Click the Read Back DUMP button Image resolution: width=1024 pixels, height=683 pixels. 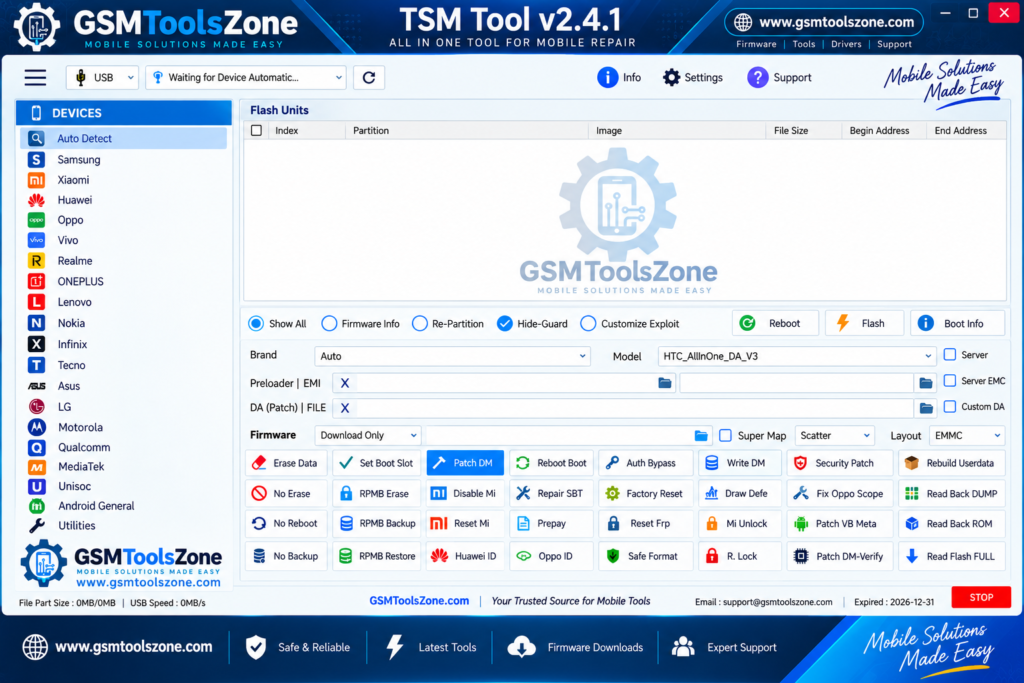tap(951, 494)
